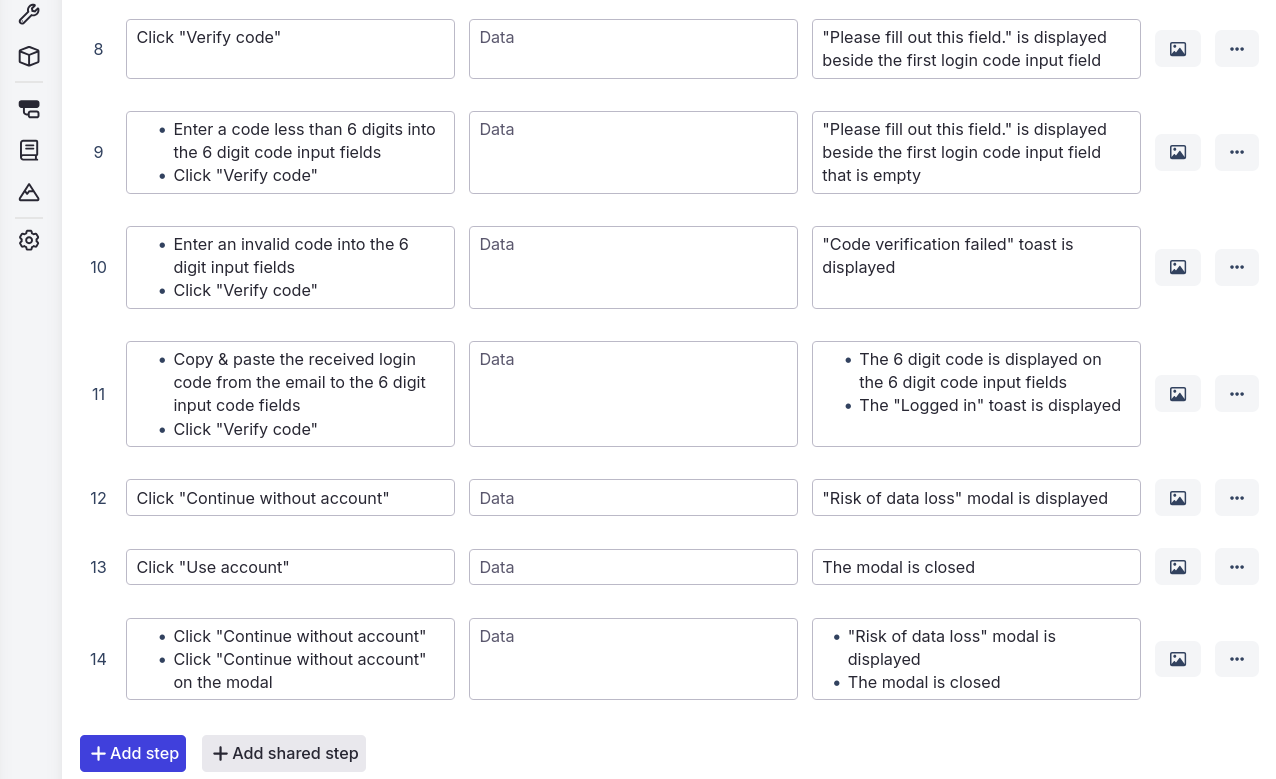Click the wrench icon in sidebar

point(29,14)
